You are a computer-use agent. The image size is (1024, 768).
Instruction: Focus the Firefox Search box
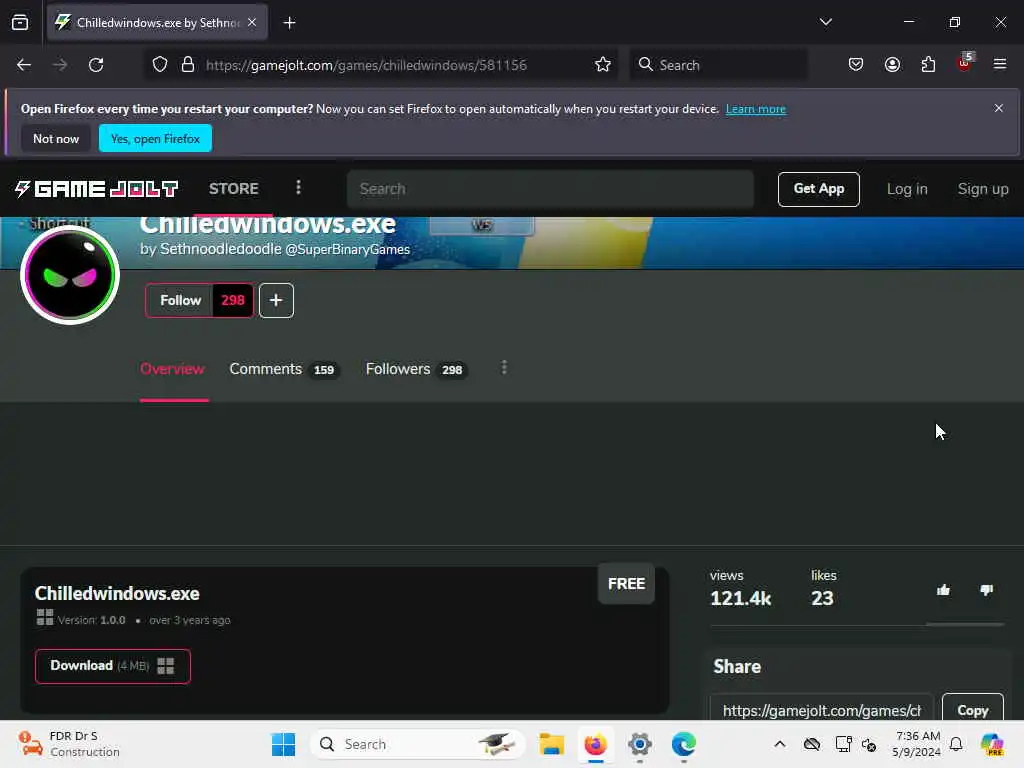coord(718,65)
